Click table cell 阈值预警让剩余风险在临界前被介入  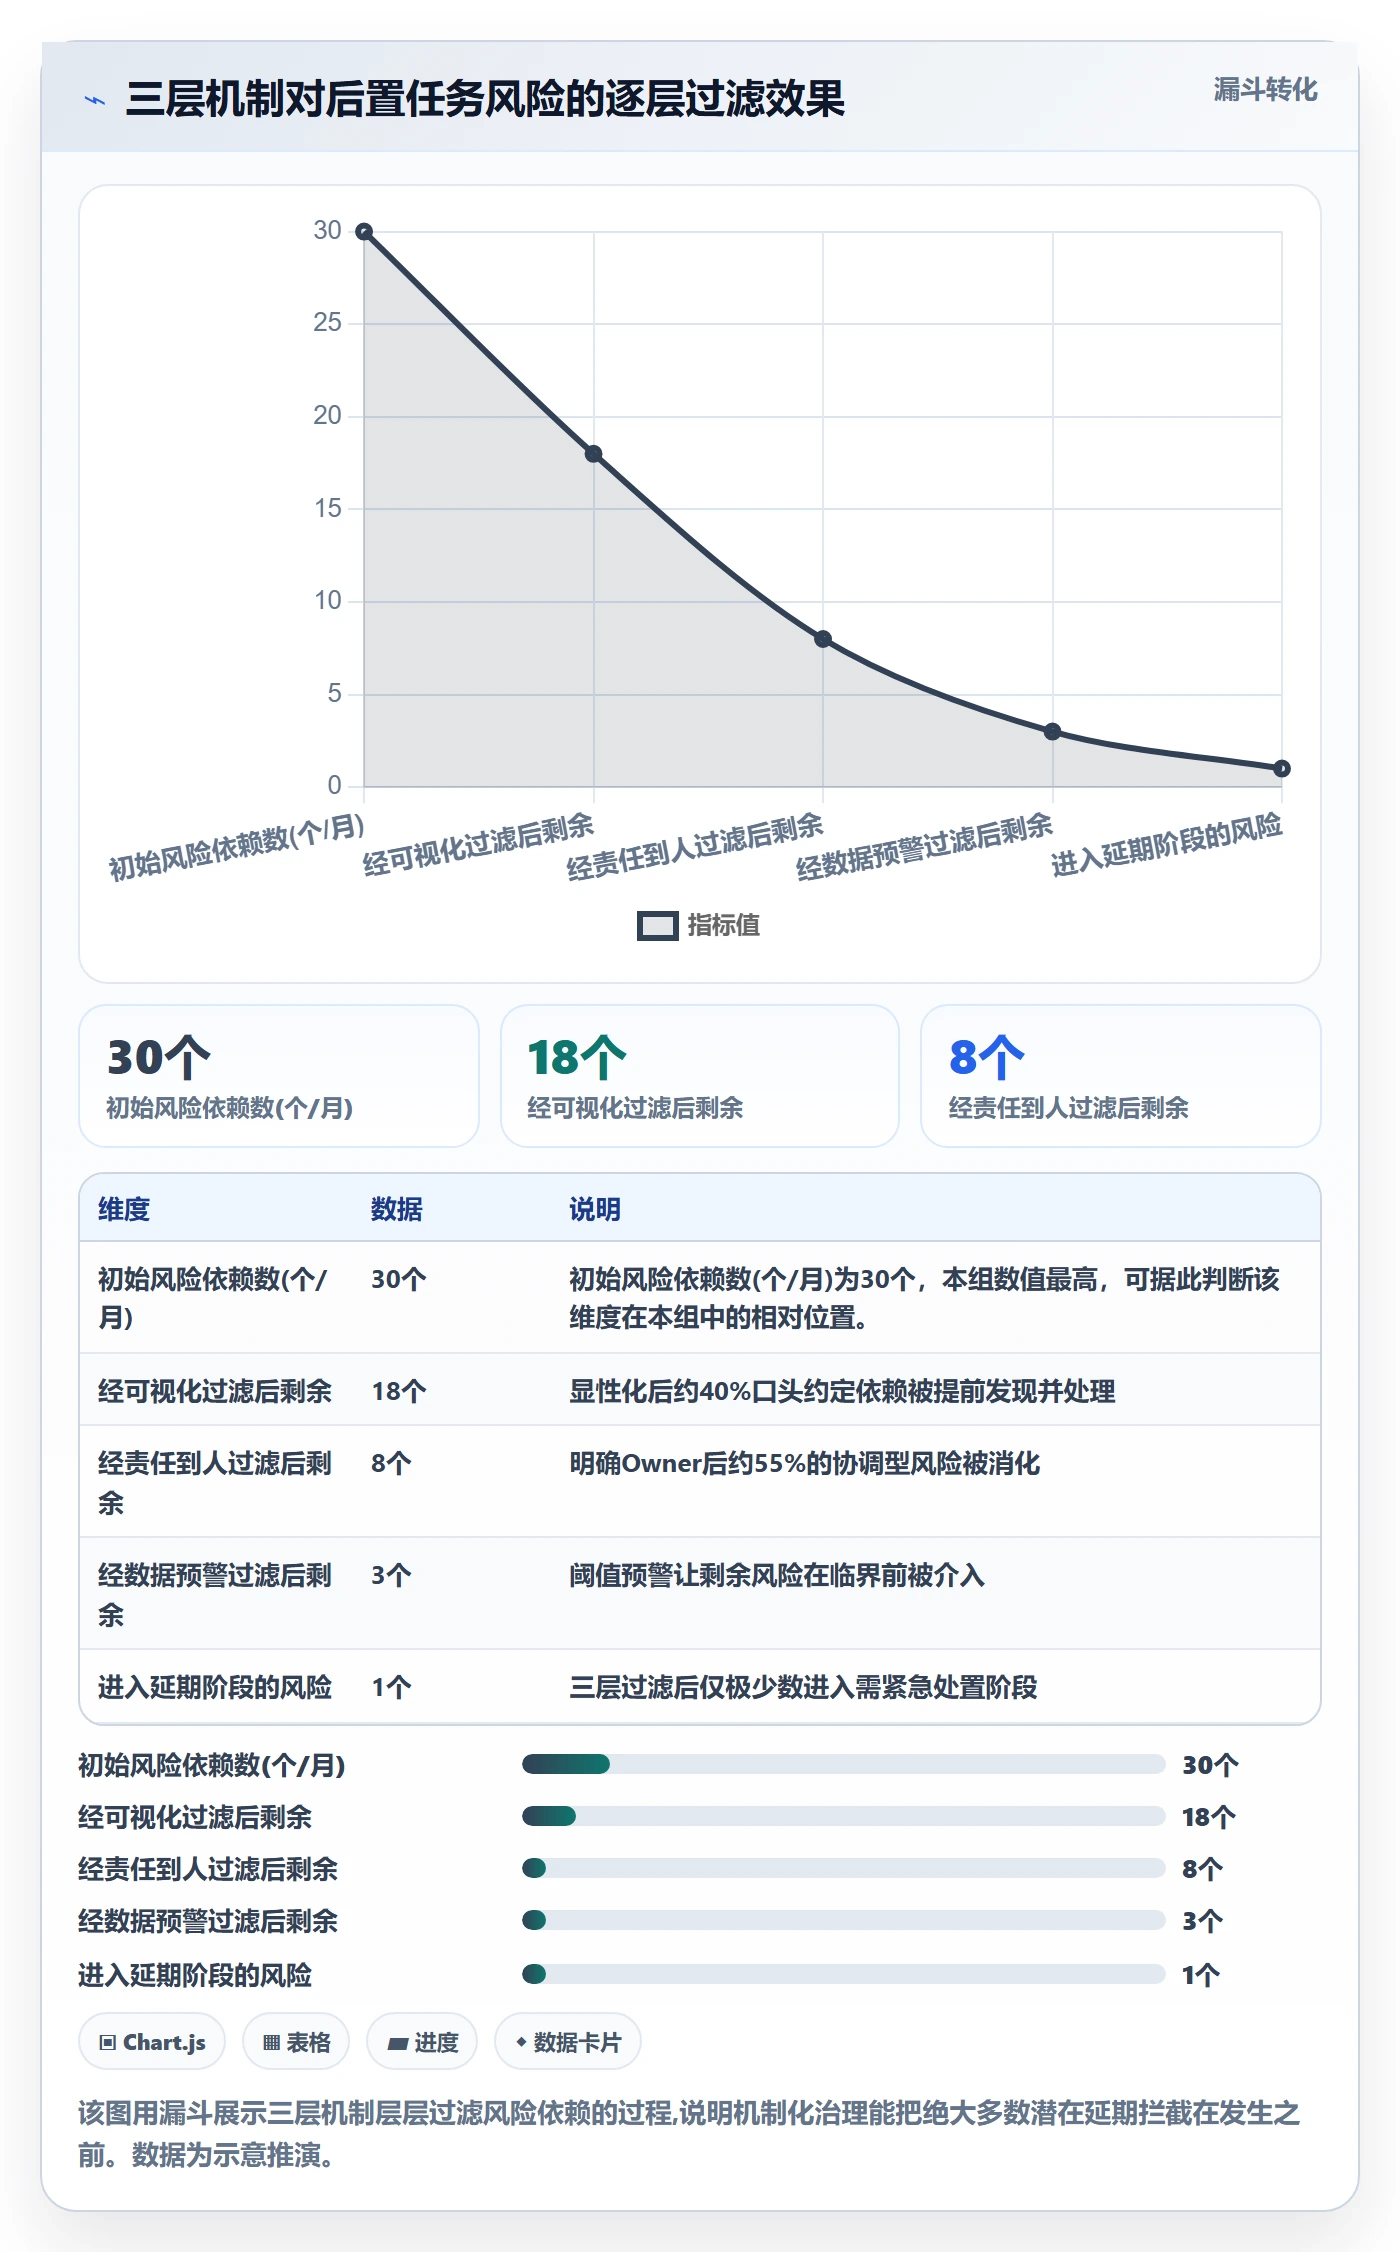pyautogui.click(x=777, y=1575)
